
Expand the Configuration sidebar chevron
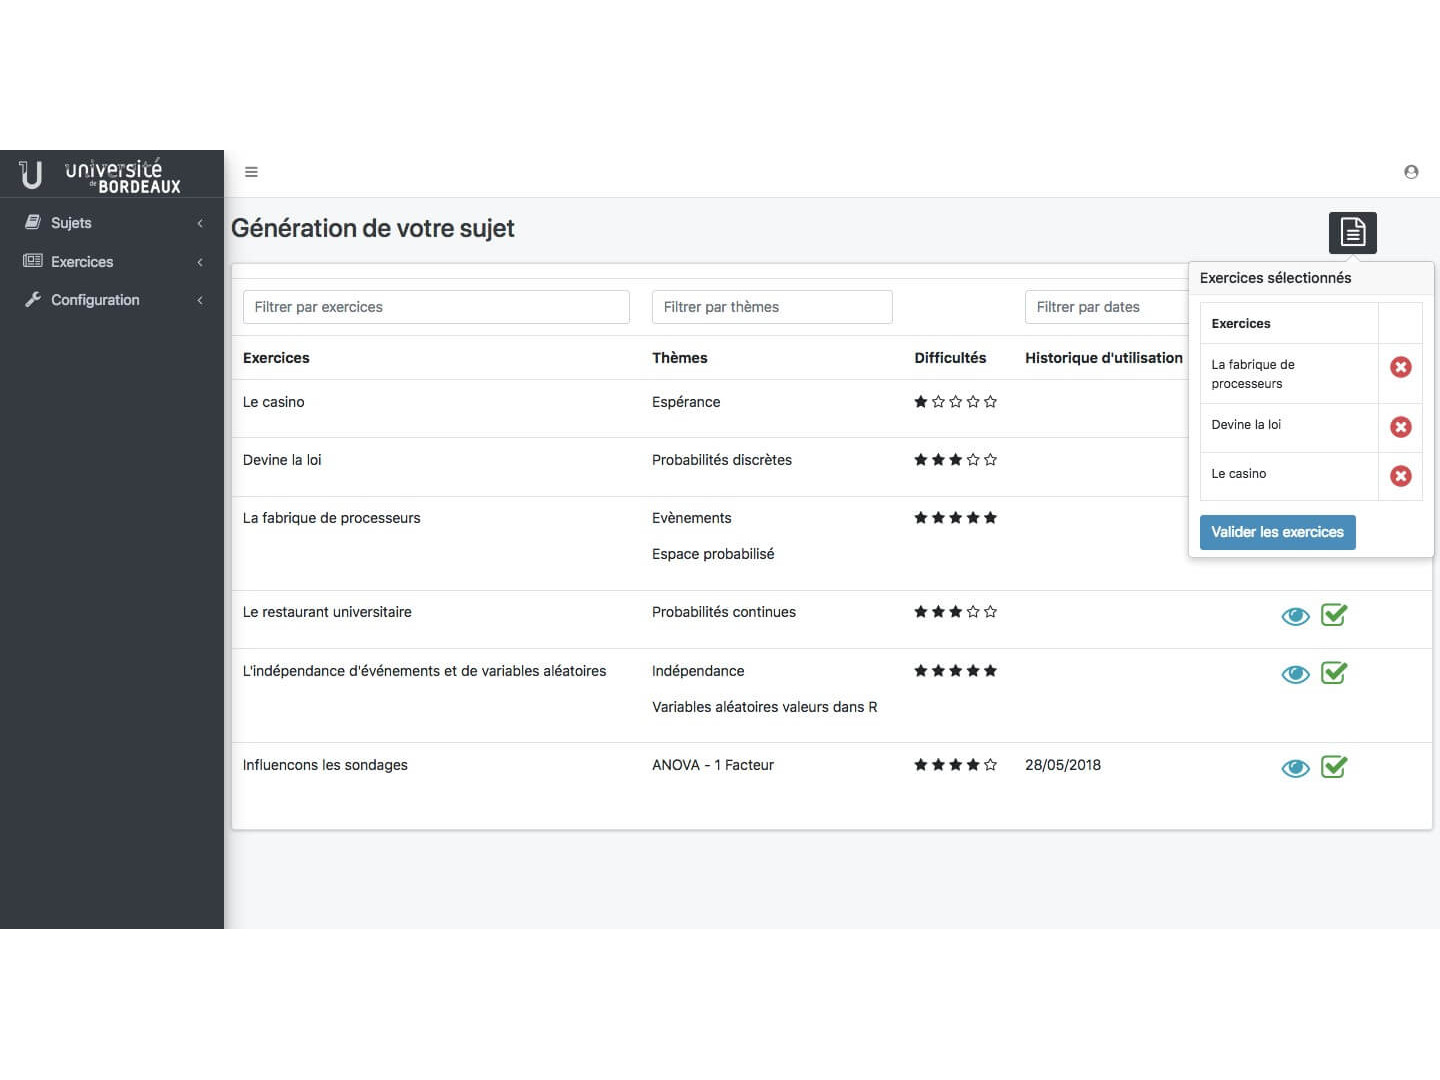(200, 300)
